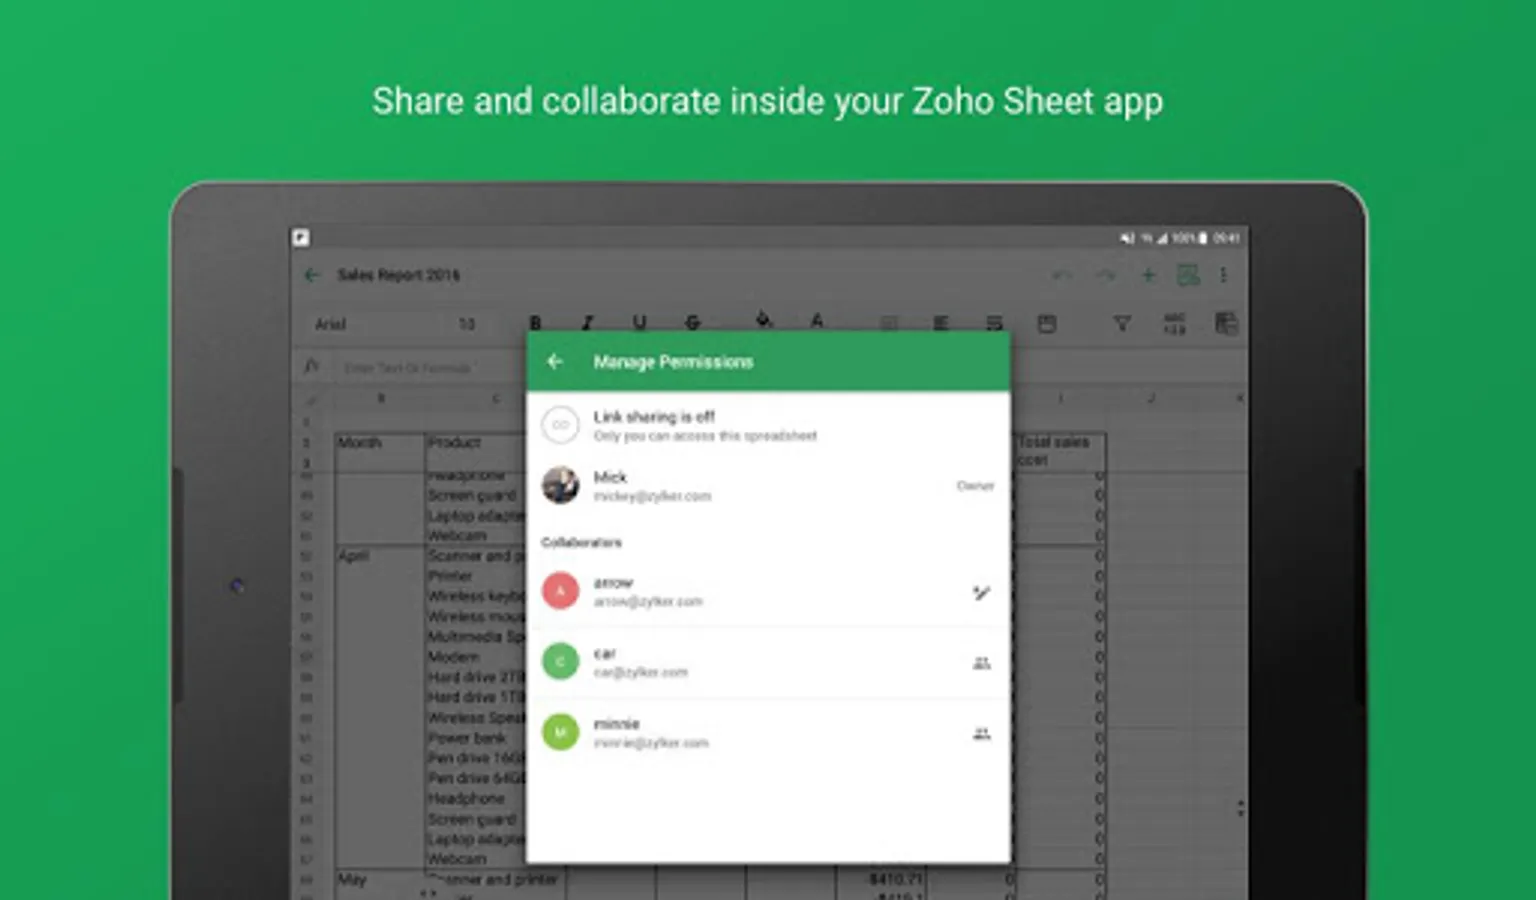Click the filter funnel icon
Screen dimensions: 1536x900
[x=1122, y=323]
